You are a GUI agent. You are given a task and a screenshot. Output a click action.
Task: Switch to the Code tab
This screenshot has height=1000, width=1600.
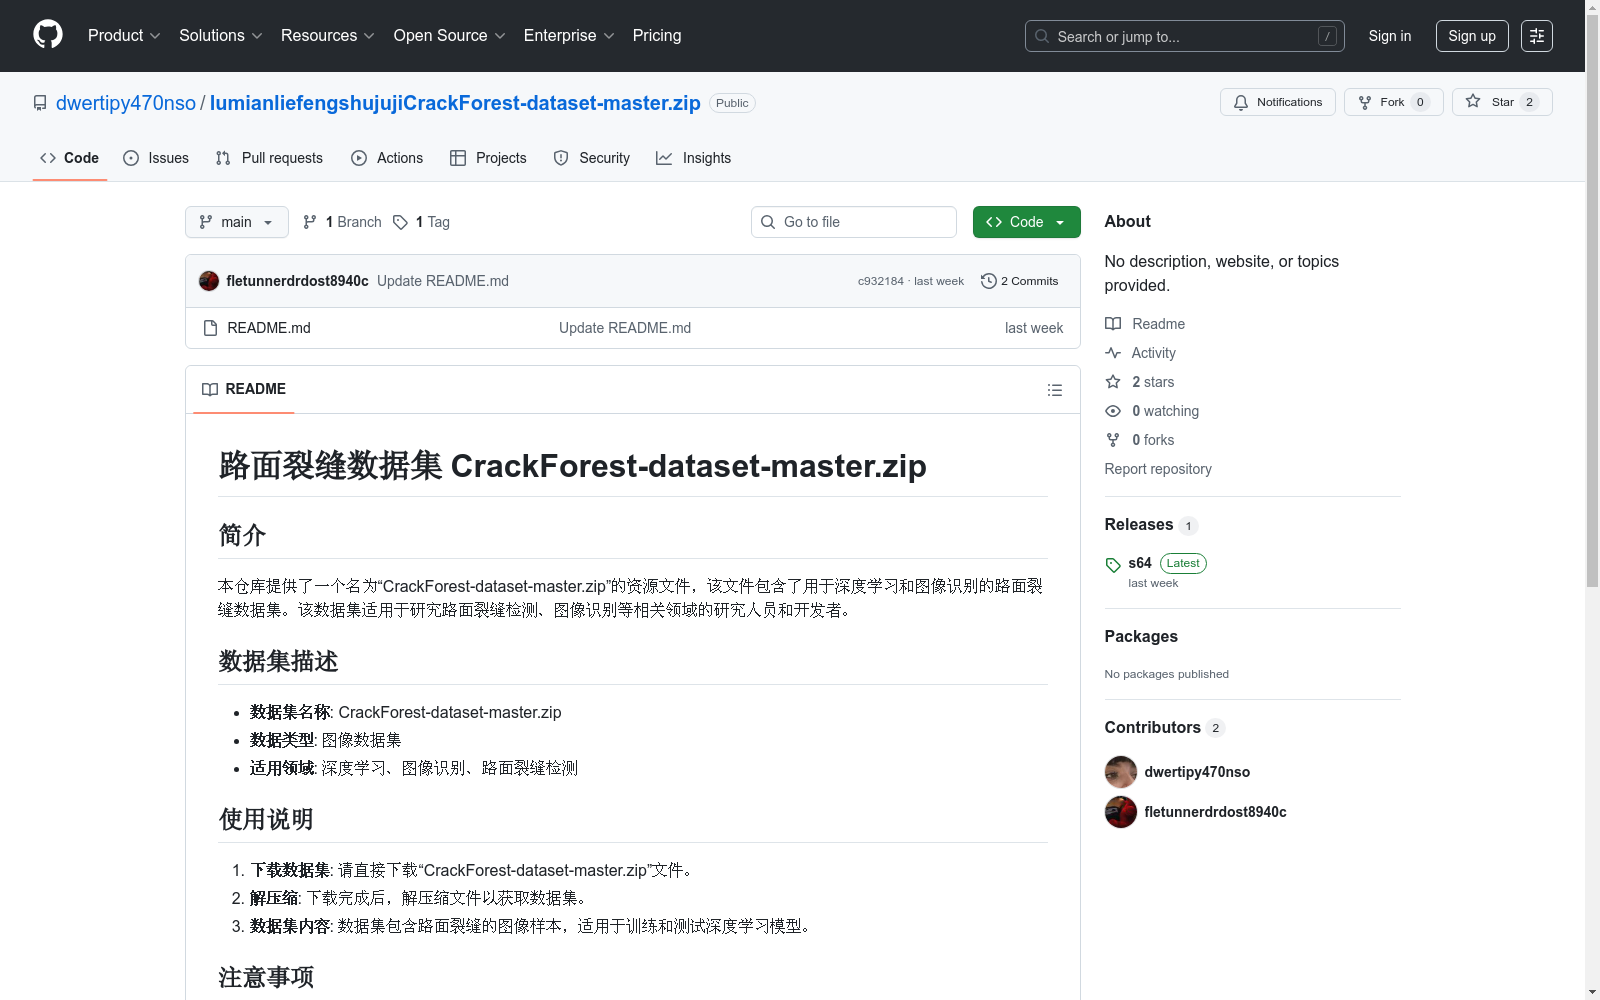pyautogui.click(x=70, y=158)
